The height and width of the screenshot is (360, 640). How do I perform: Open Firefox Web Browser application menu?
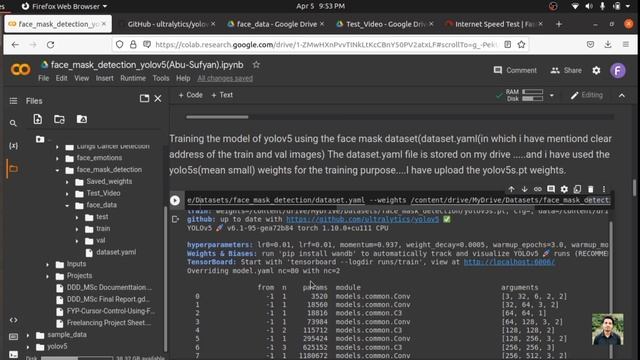click(64, 6)
